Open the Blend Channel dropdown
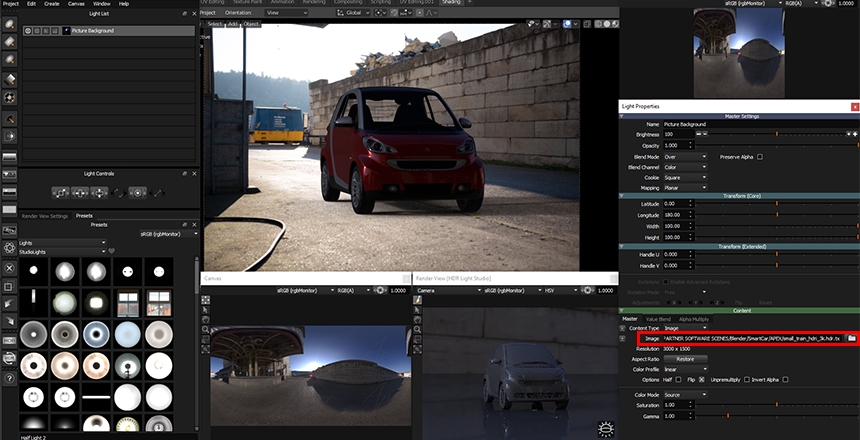 click(685, 167)
